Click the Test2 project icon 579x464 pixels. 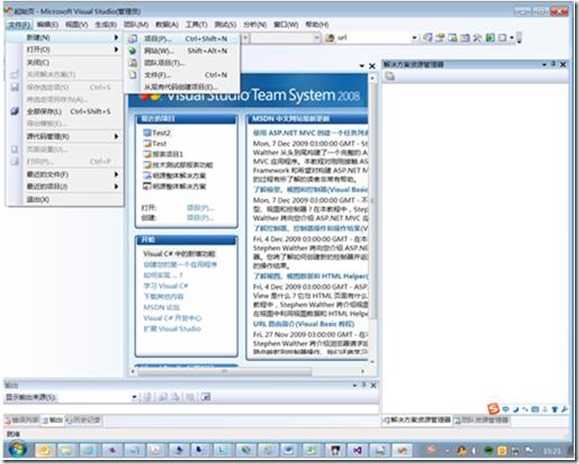(x=147, y=133)
